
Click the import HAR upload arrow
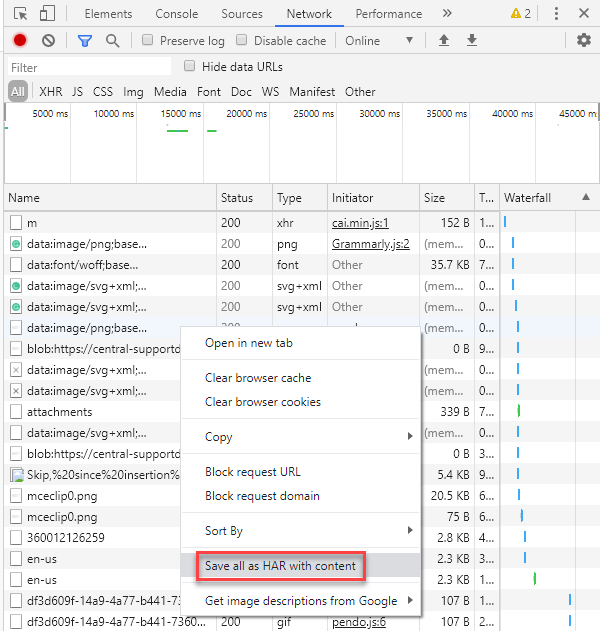(444, 41)
